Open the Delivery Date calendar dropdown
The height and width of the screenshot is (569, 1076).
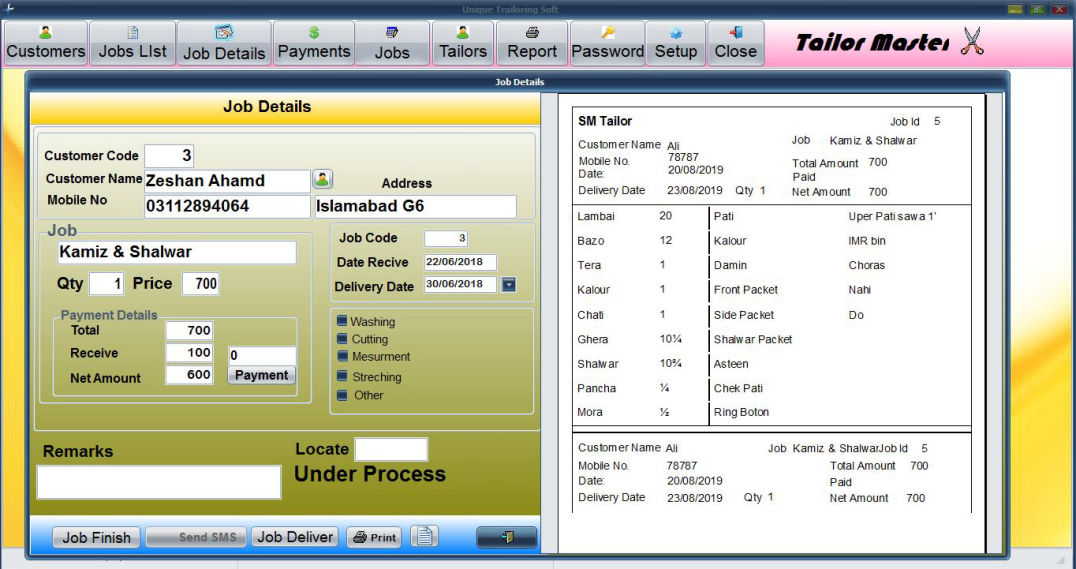click(x=508, y=284)
